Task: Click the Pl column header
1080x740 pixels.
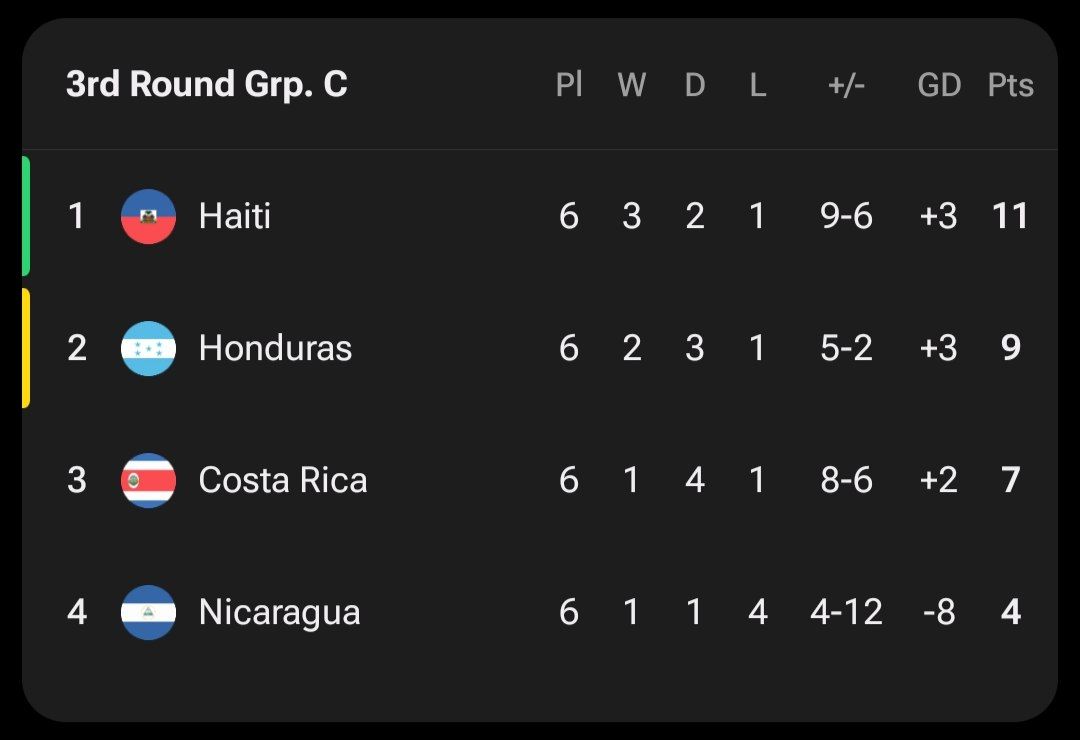Action: [569, 86]
